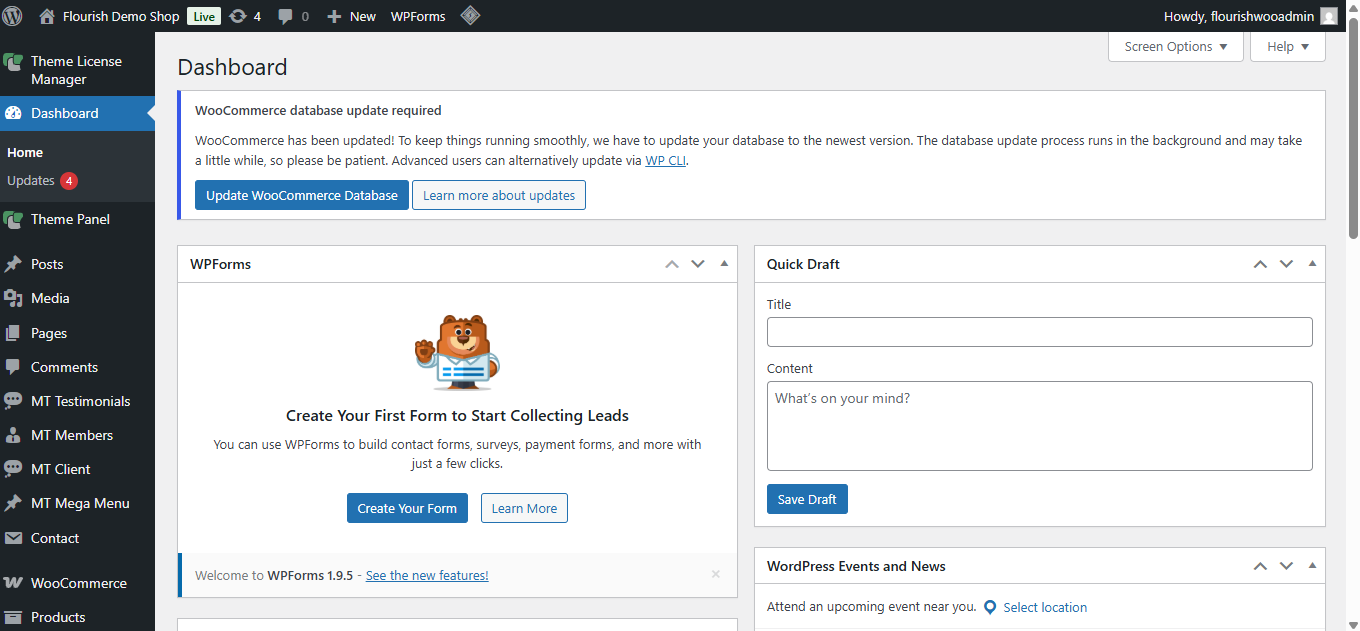Open the MT Testimonials menu label
This screenshot has height=631, width=1360.
81,401
